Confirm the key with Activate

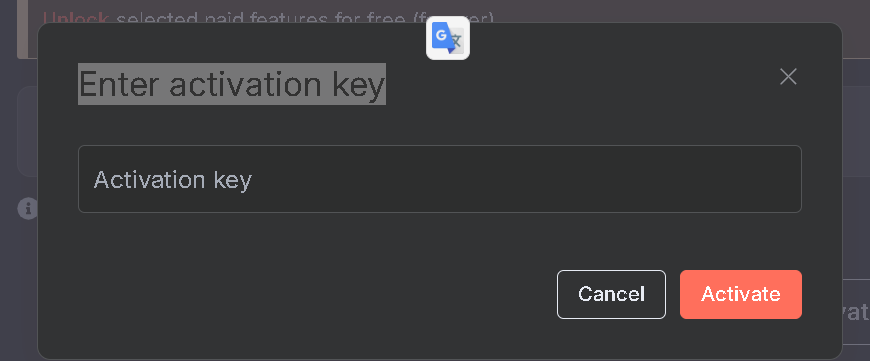[741, 294]
